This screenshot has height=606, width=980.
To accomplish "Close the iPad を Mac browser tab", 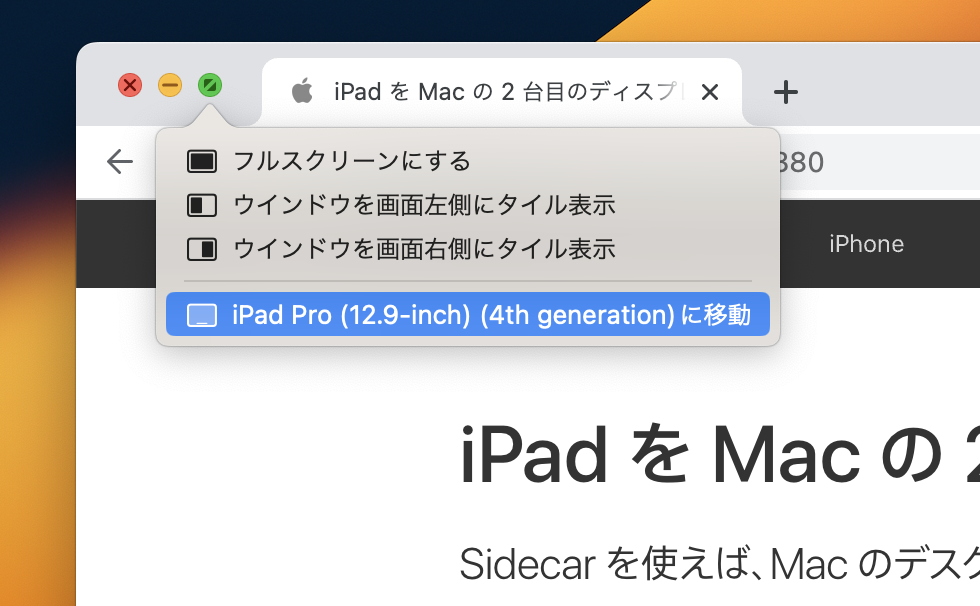I will click(x=710, y=93).
